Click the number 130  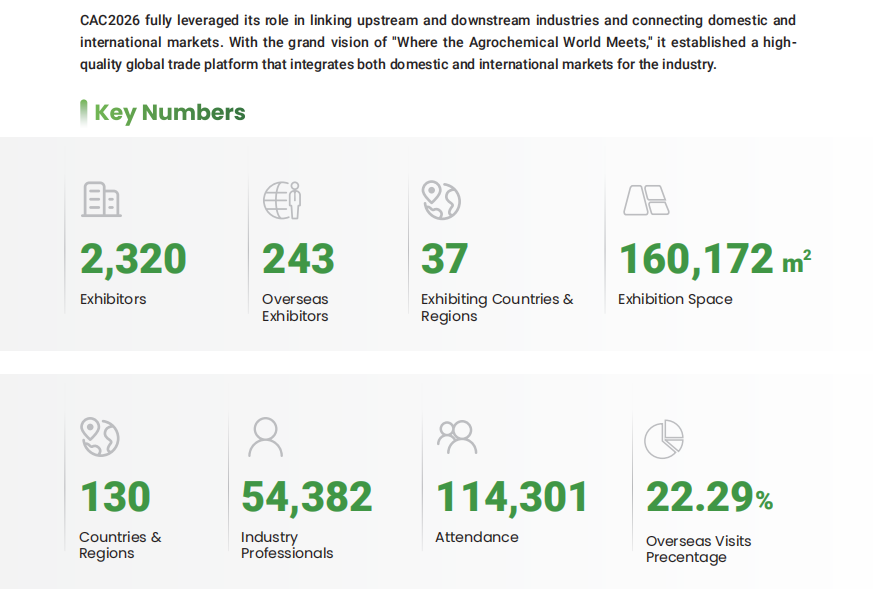115,497
